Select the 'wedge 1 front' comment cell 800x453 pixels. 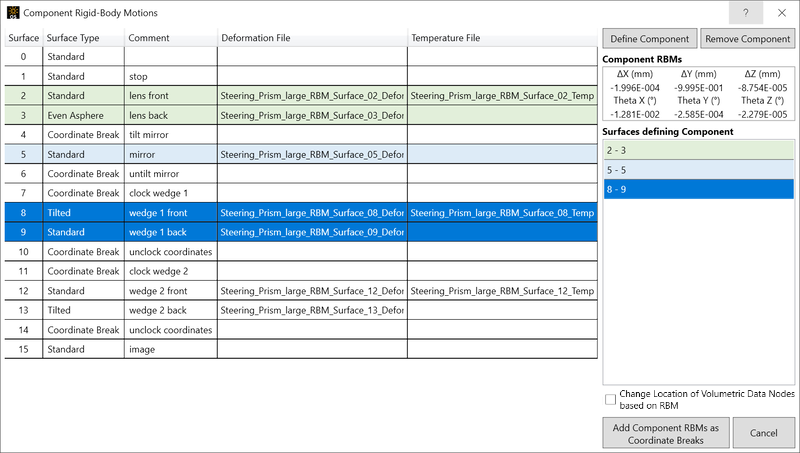coord(171,213)
